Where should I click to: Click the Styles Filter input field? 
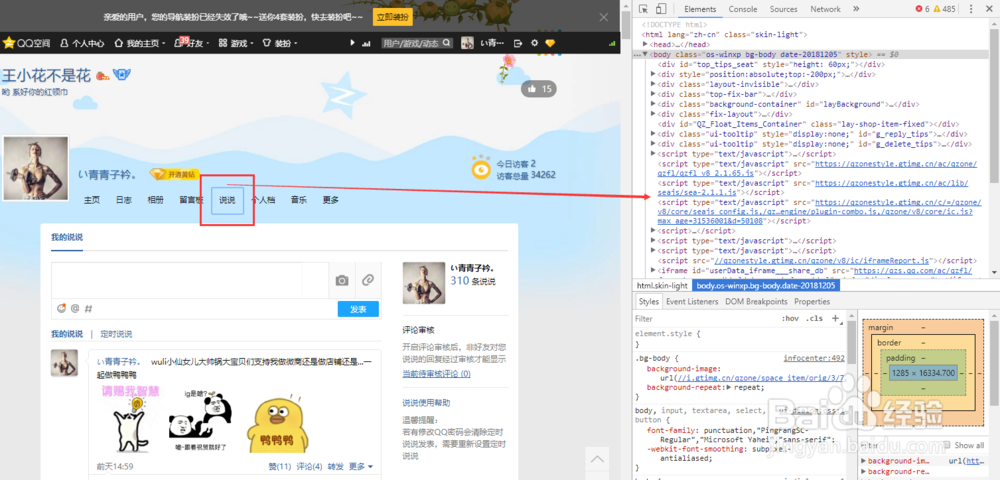(x=705, y=318)
